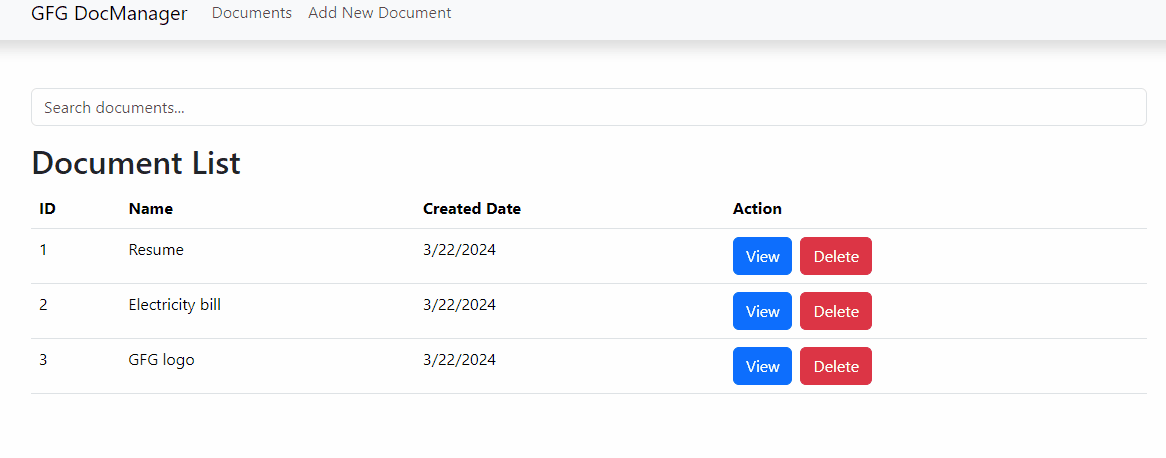
Task: View the Resume document
Action: pyautogui.click(x=762, y=257)
